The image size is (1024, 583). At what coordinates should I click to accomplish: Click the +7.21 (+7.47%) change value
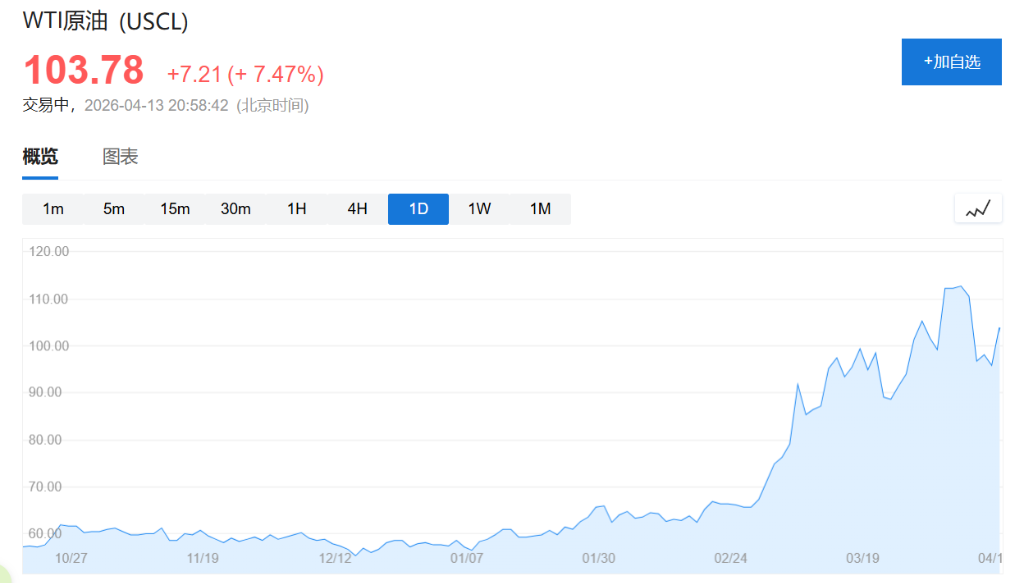[245, 74]
